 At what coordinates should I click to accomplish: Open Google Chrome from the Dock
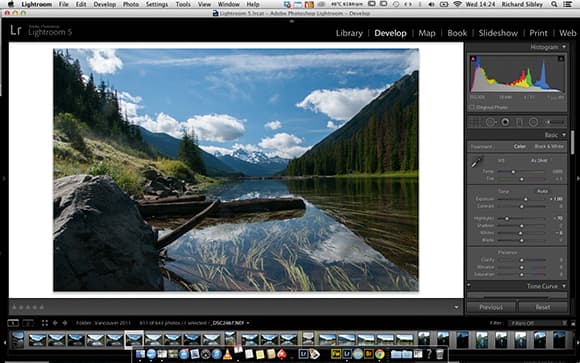click(x=380, y=354)
